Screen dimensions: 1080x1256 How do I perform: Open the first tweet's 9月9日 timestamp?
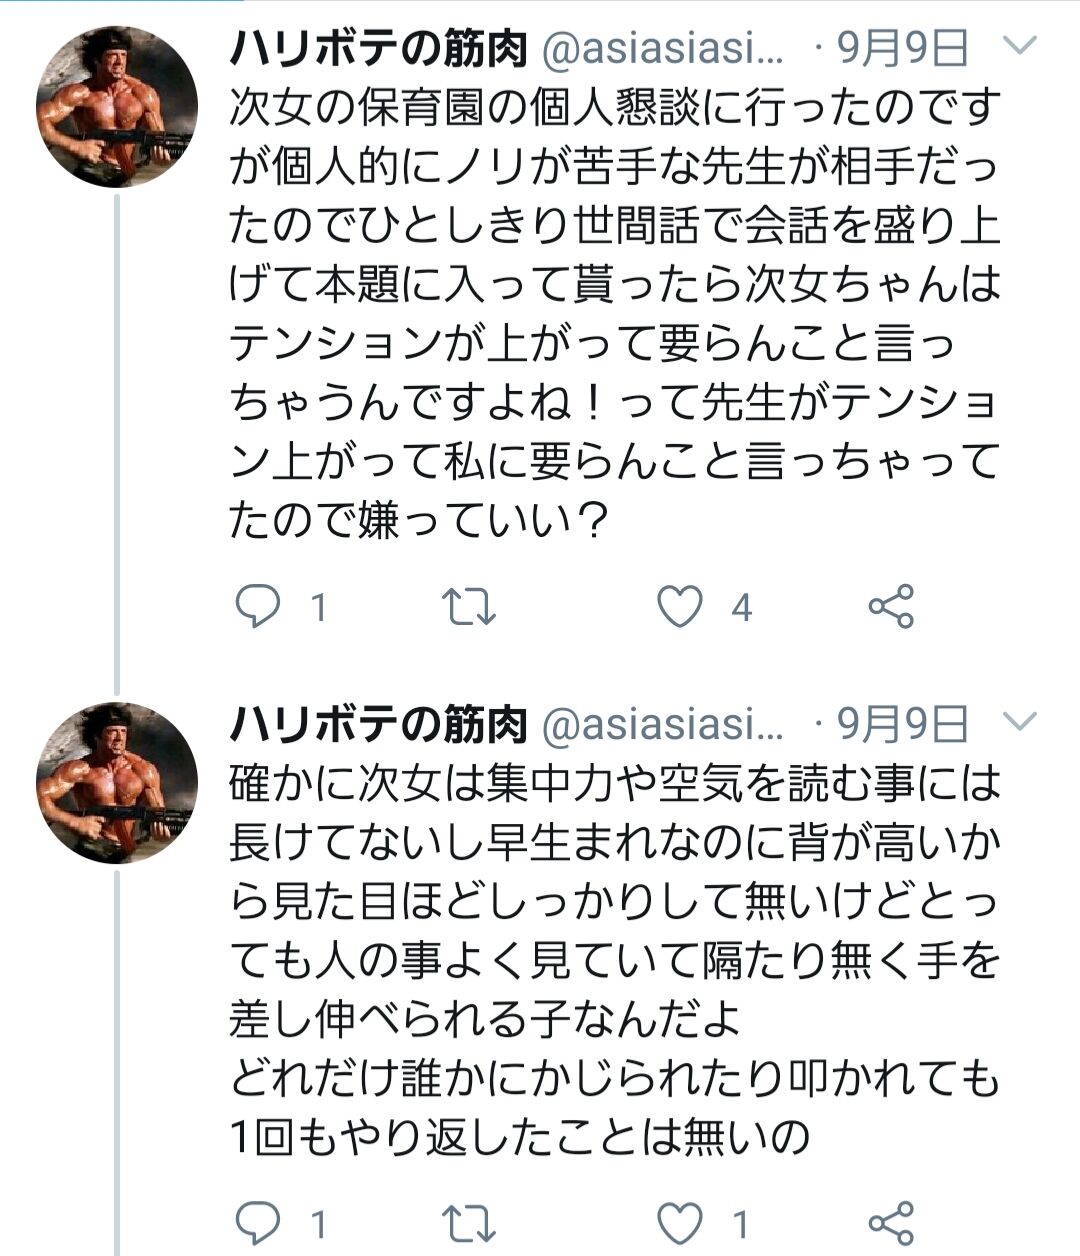(904, 48)
